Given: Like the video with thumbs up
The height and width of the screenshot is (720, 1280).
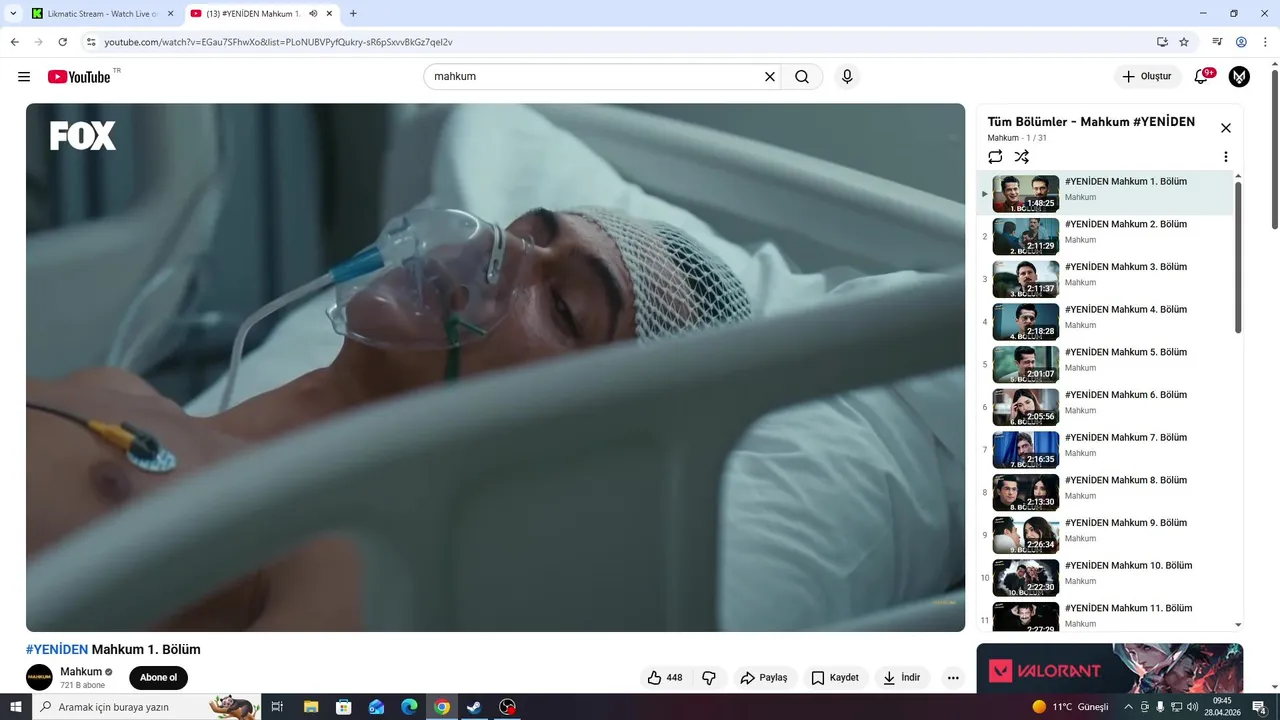Looking at the screenshot, I should tap(665, 678).
